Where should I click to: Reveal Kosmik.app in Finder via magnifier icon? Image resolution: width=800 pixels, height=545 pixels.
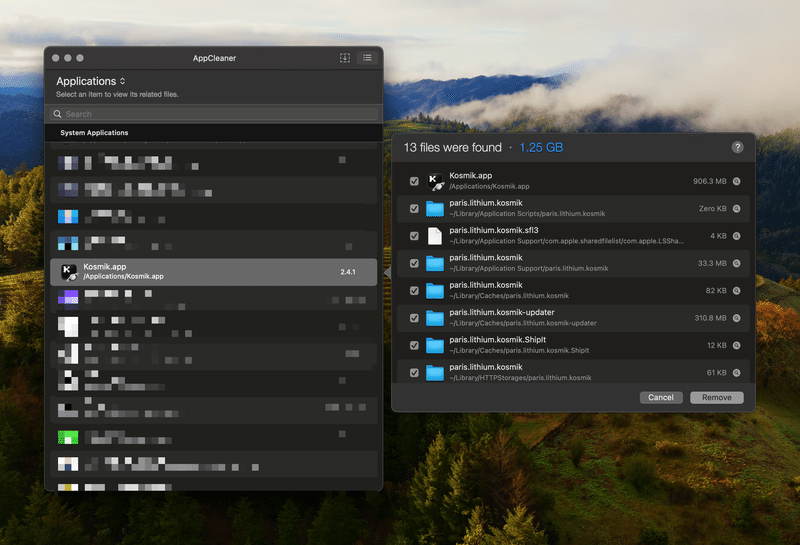(x=737, y=181)
